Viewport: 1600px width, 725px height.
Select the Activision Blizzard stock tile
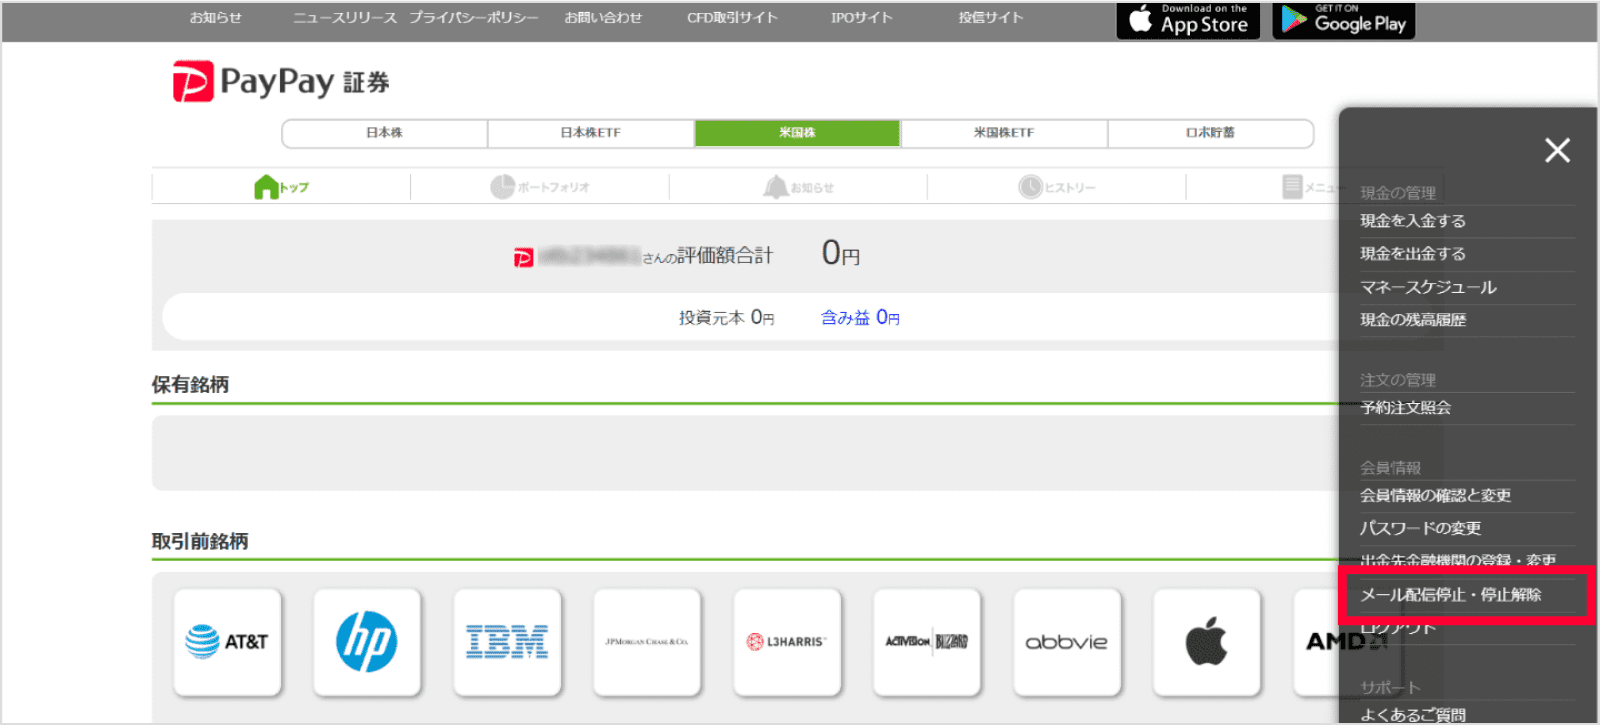927,642
